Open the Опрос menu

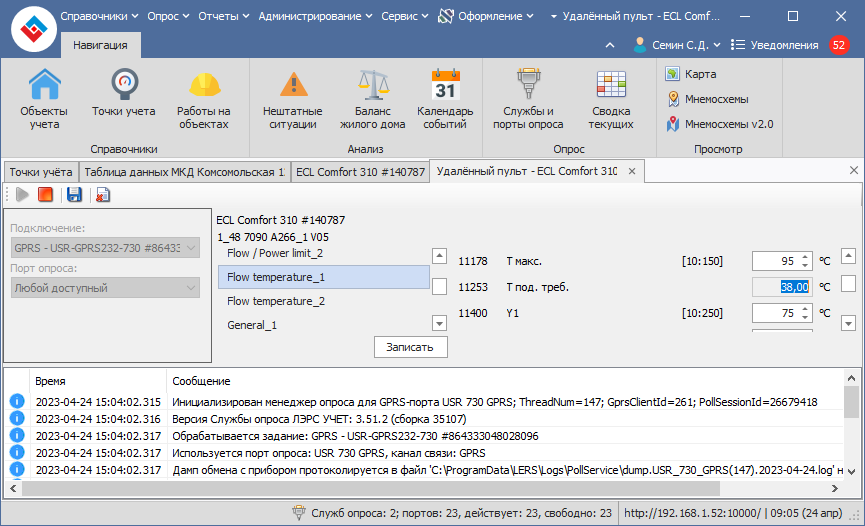(168, 17)
